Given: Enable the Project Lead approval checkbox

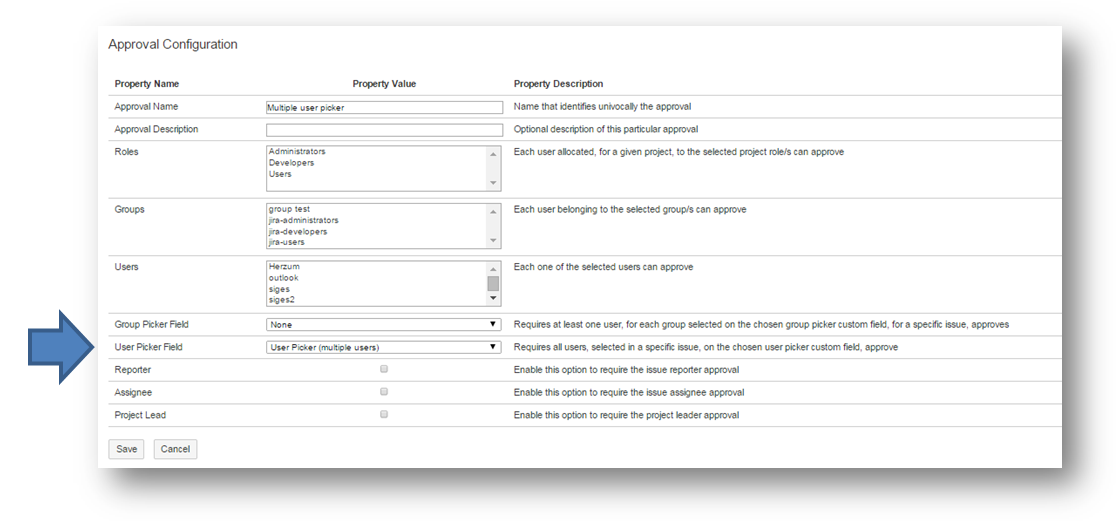Looking at the screenshot, I should [x=384, y=414].
